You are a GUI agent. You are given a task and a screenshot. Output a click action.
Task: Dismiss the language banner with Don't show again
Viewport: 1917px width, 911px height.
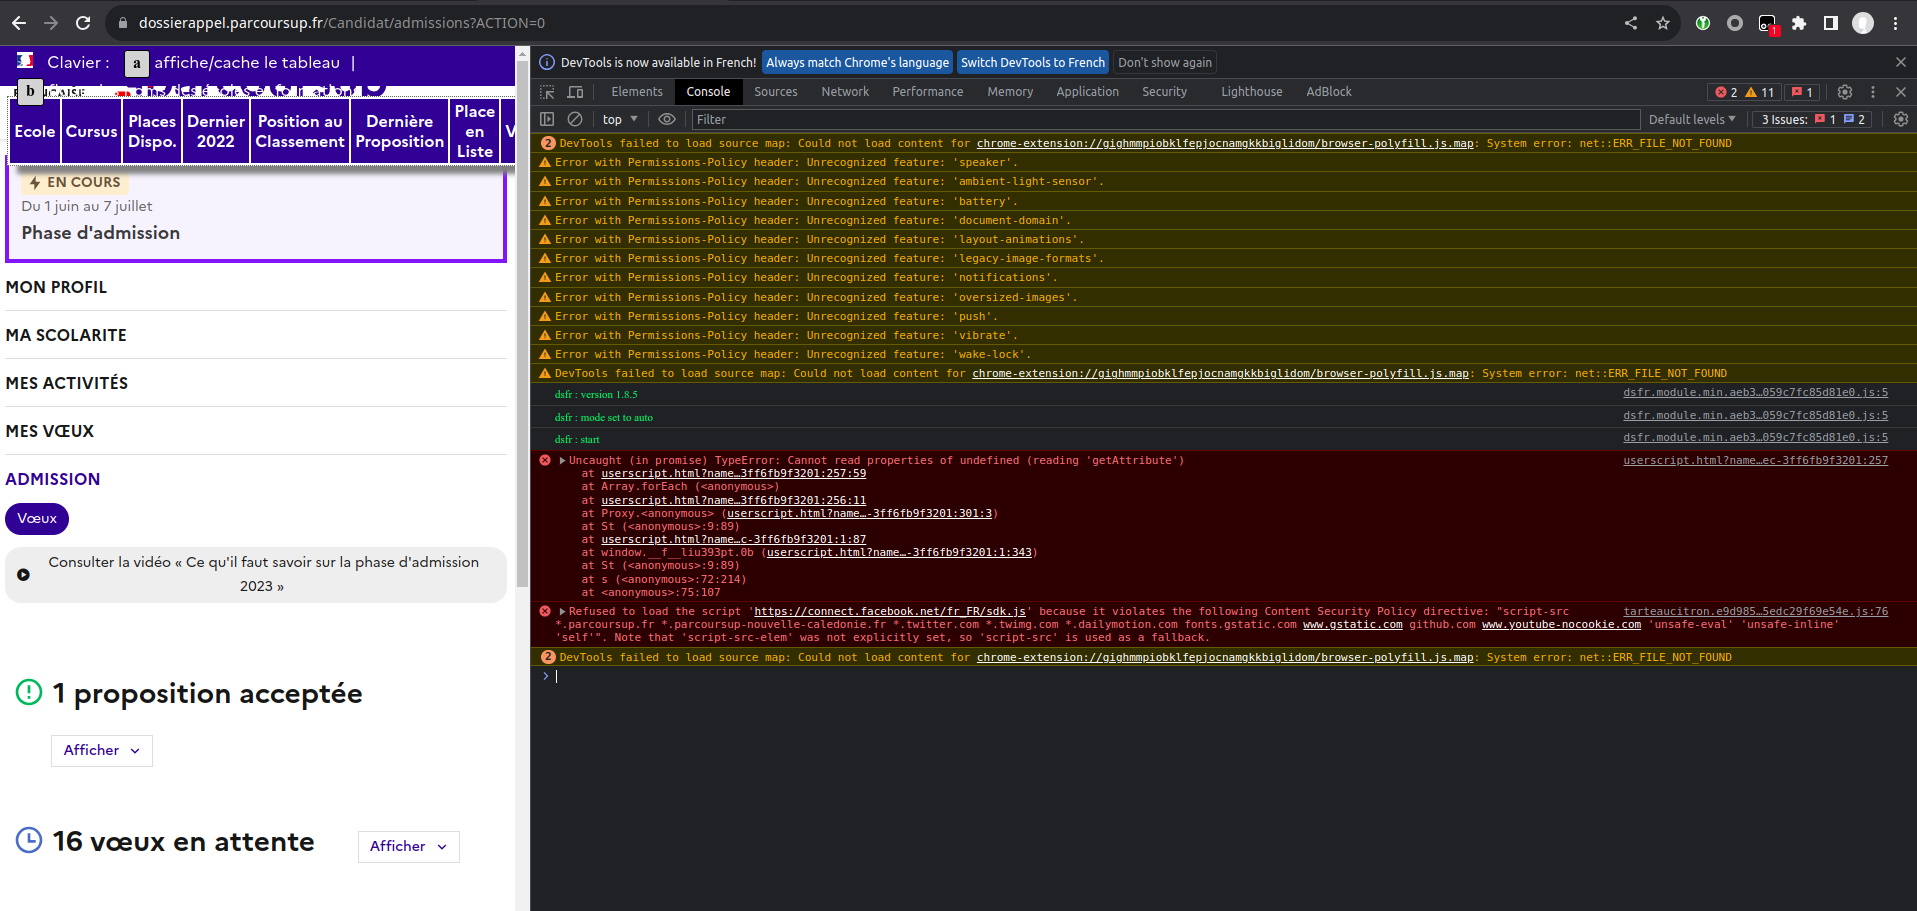point(1164,62)
